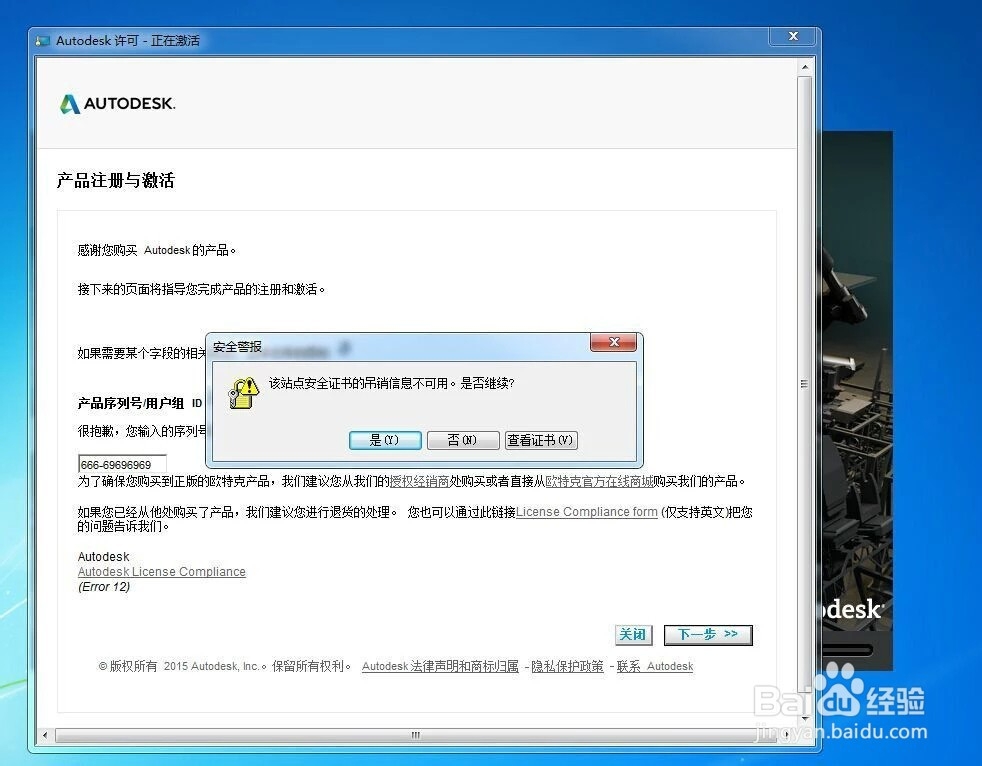
Task: Open the License Compliance form link
Action: coord(587,512)
